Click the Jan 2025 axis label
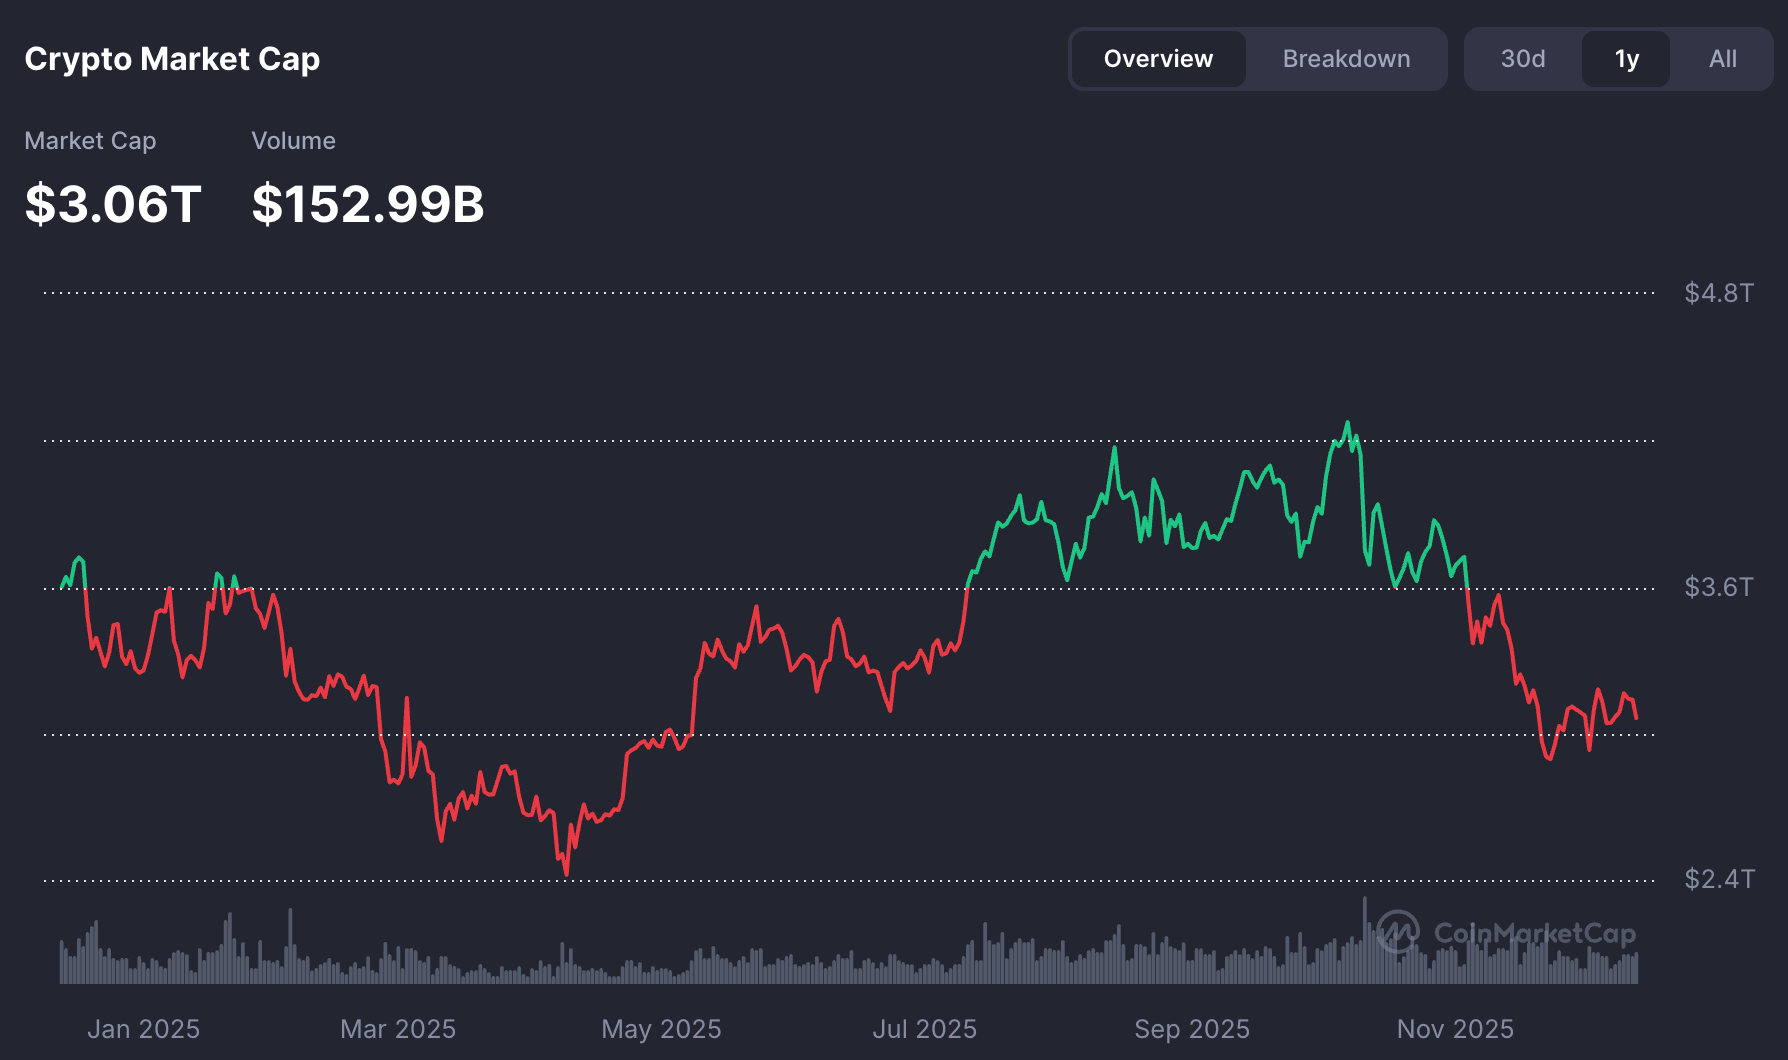The image size is (1788, 1060). click(x=143, y=1029)
